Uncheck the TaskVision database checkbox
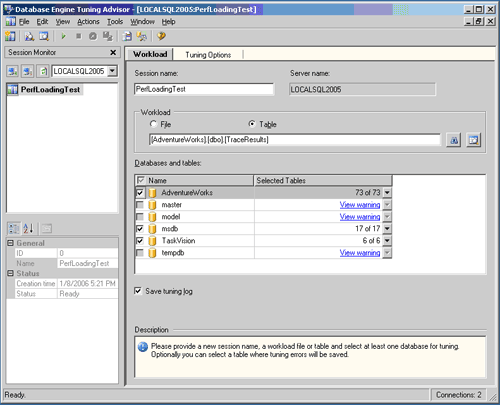 140,241
